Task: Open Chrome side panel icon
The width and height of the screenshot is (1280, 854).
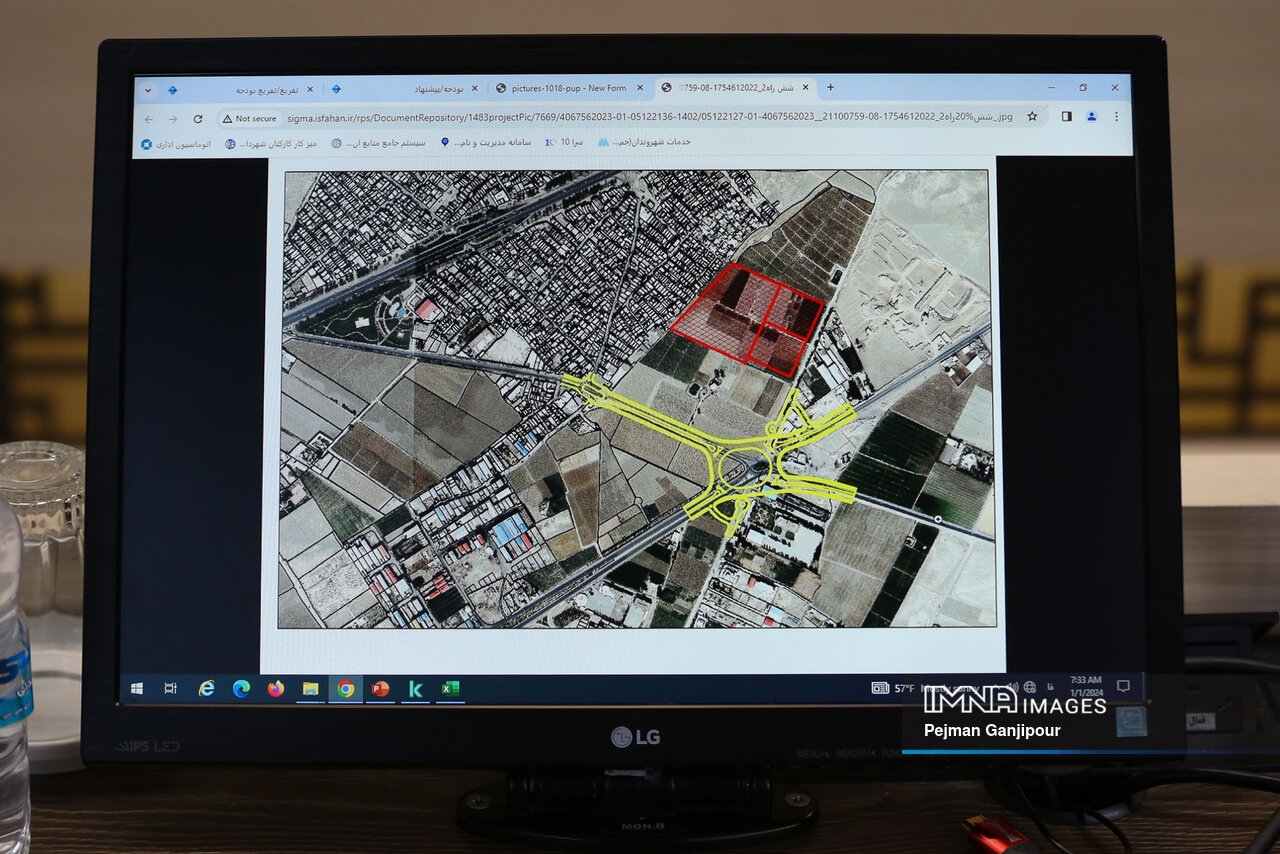Action: pos(1066,116)
